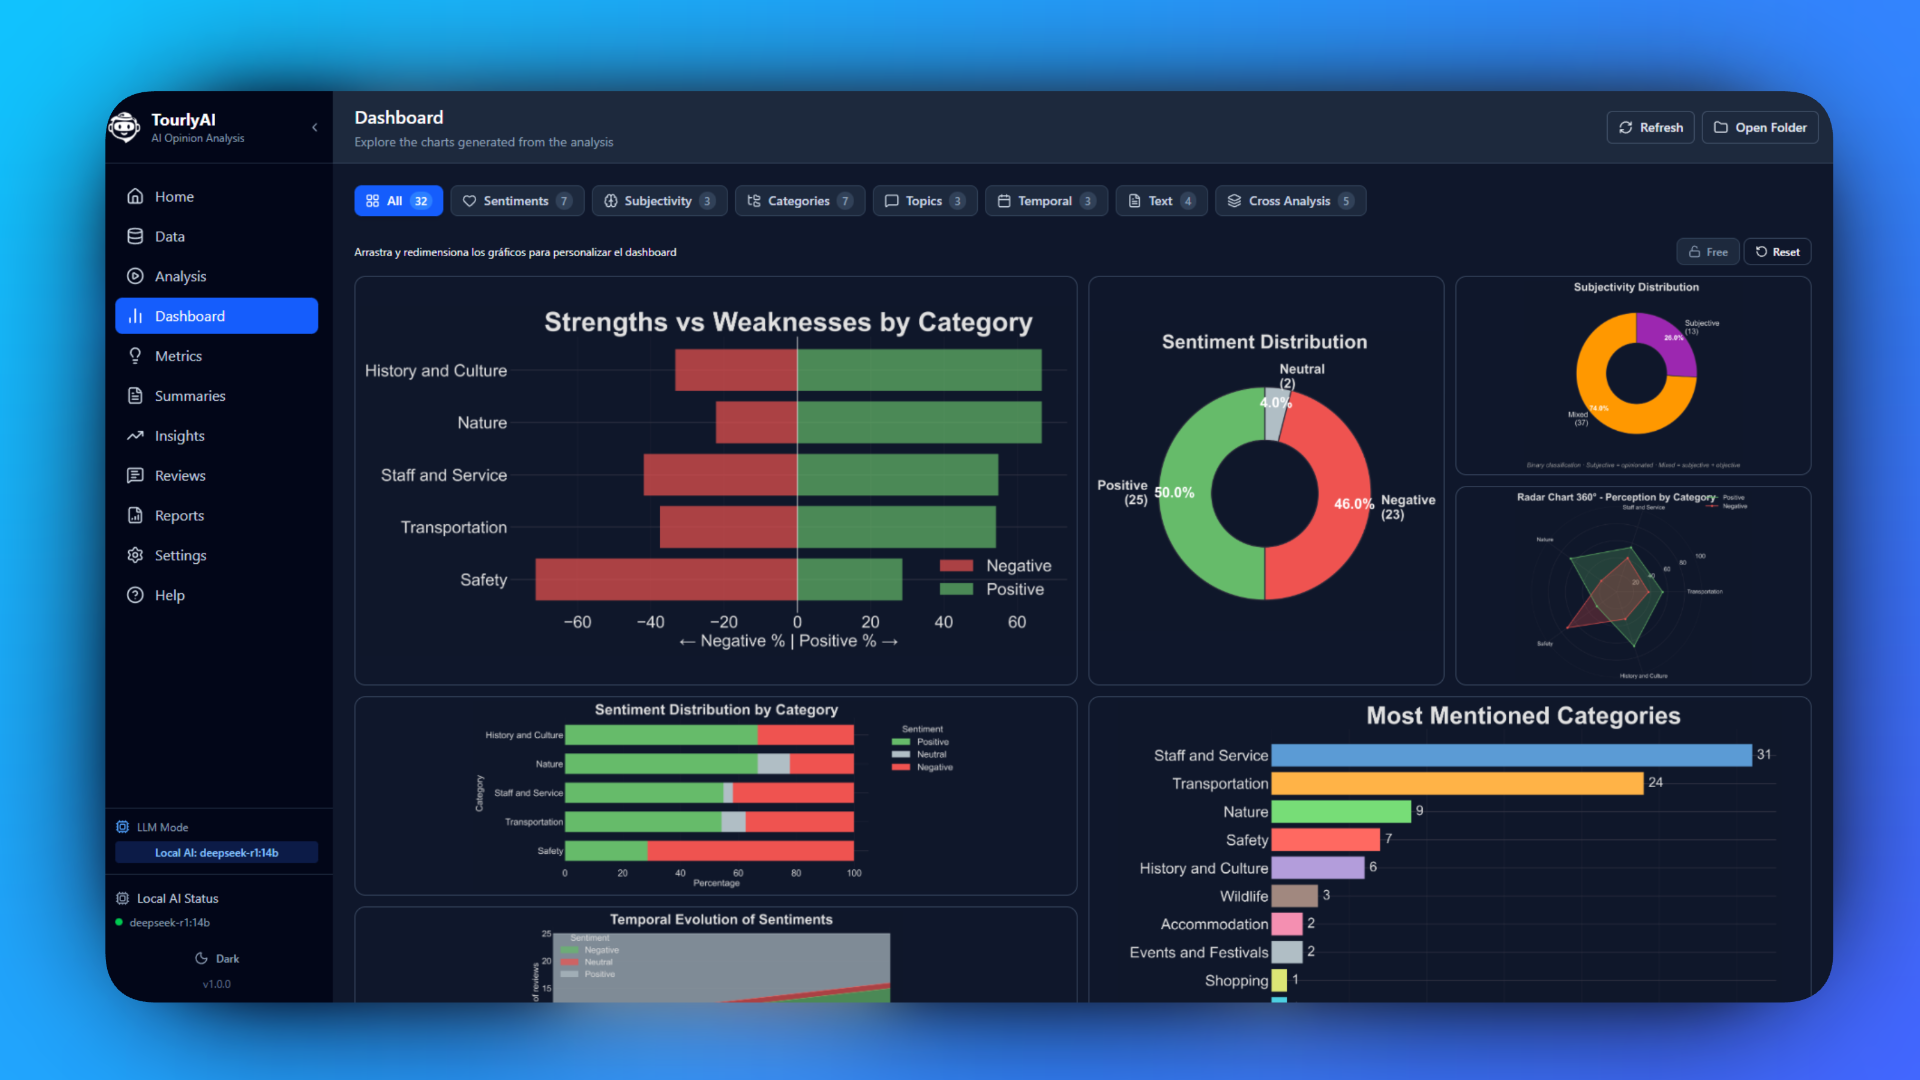The height and width of the screenshot is (1080, 1920).
Task: Open Metrics from the sidebar
Action: tap(136, 356)
